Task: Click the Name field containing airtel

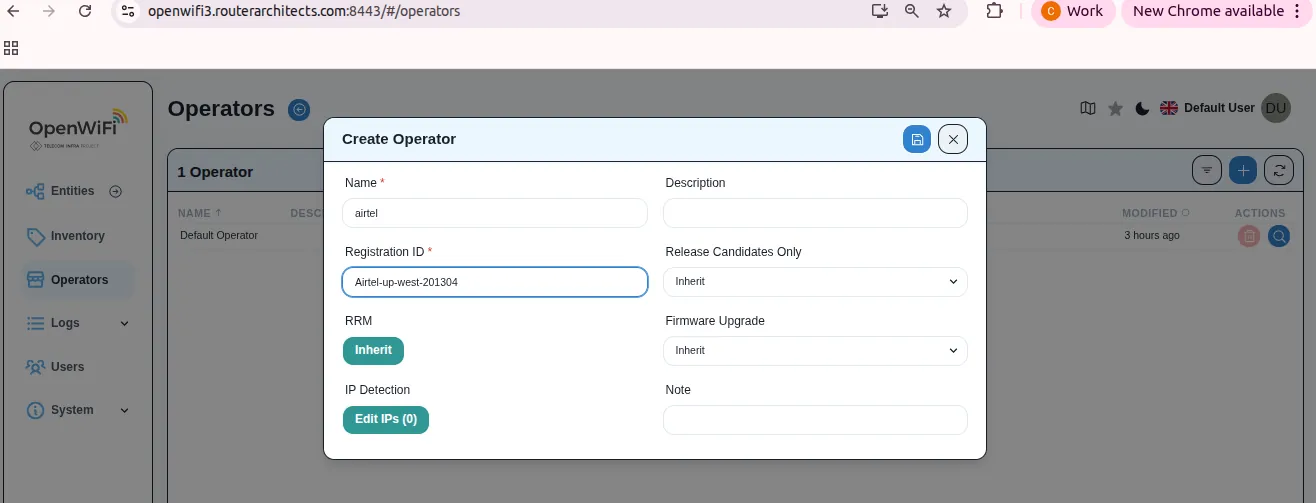Action: click(495, 213)
